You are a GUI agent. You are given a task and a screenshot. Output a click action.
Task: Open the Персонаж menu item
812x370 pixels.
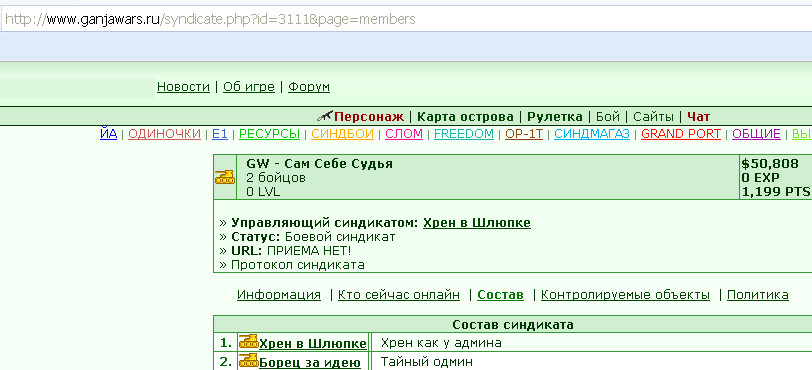pyautogui.click(x=369, y=117)
